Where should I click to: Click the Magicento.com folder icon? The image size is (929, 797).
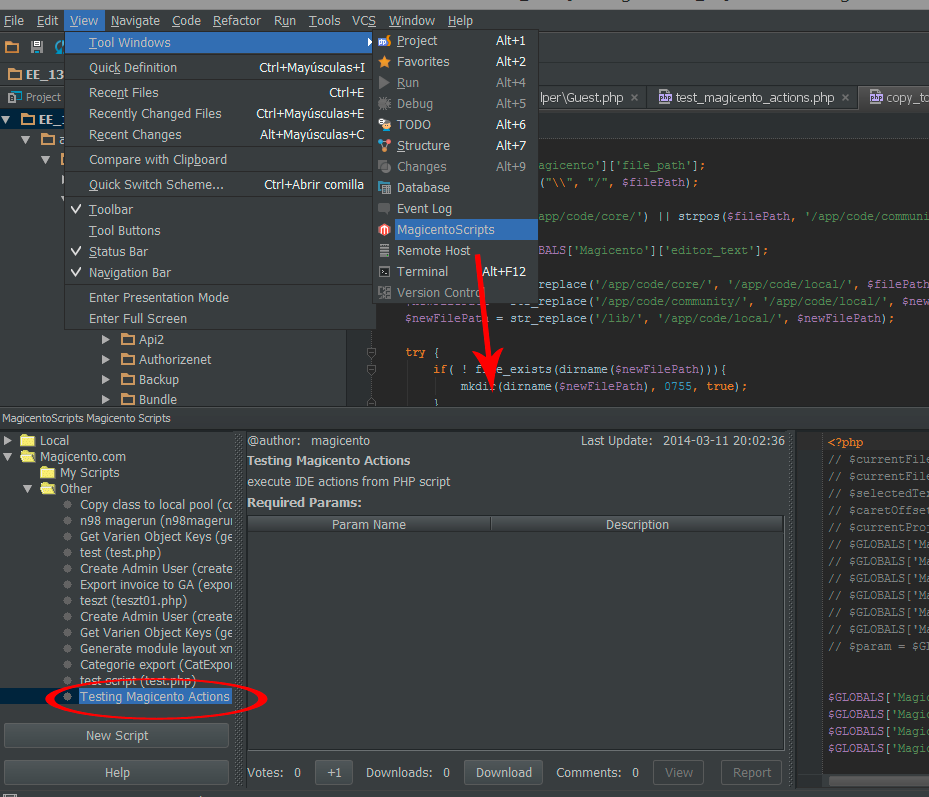click(x=28, y=456)
